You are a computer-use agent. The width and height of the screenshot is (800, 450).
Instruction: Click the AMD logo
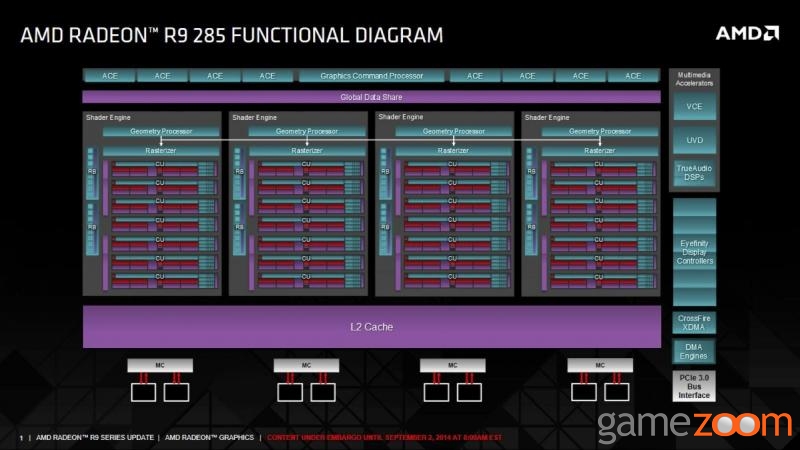(x=747, y=34)
